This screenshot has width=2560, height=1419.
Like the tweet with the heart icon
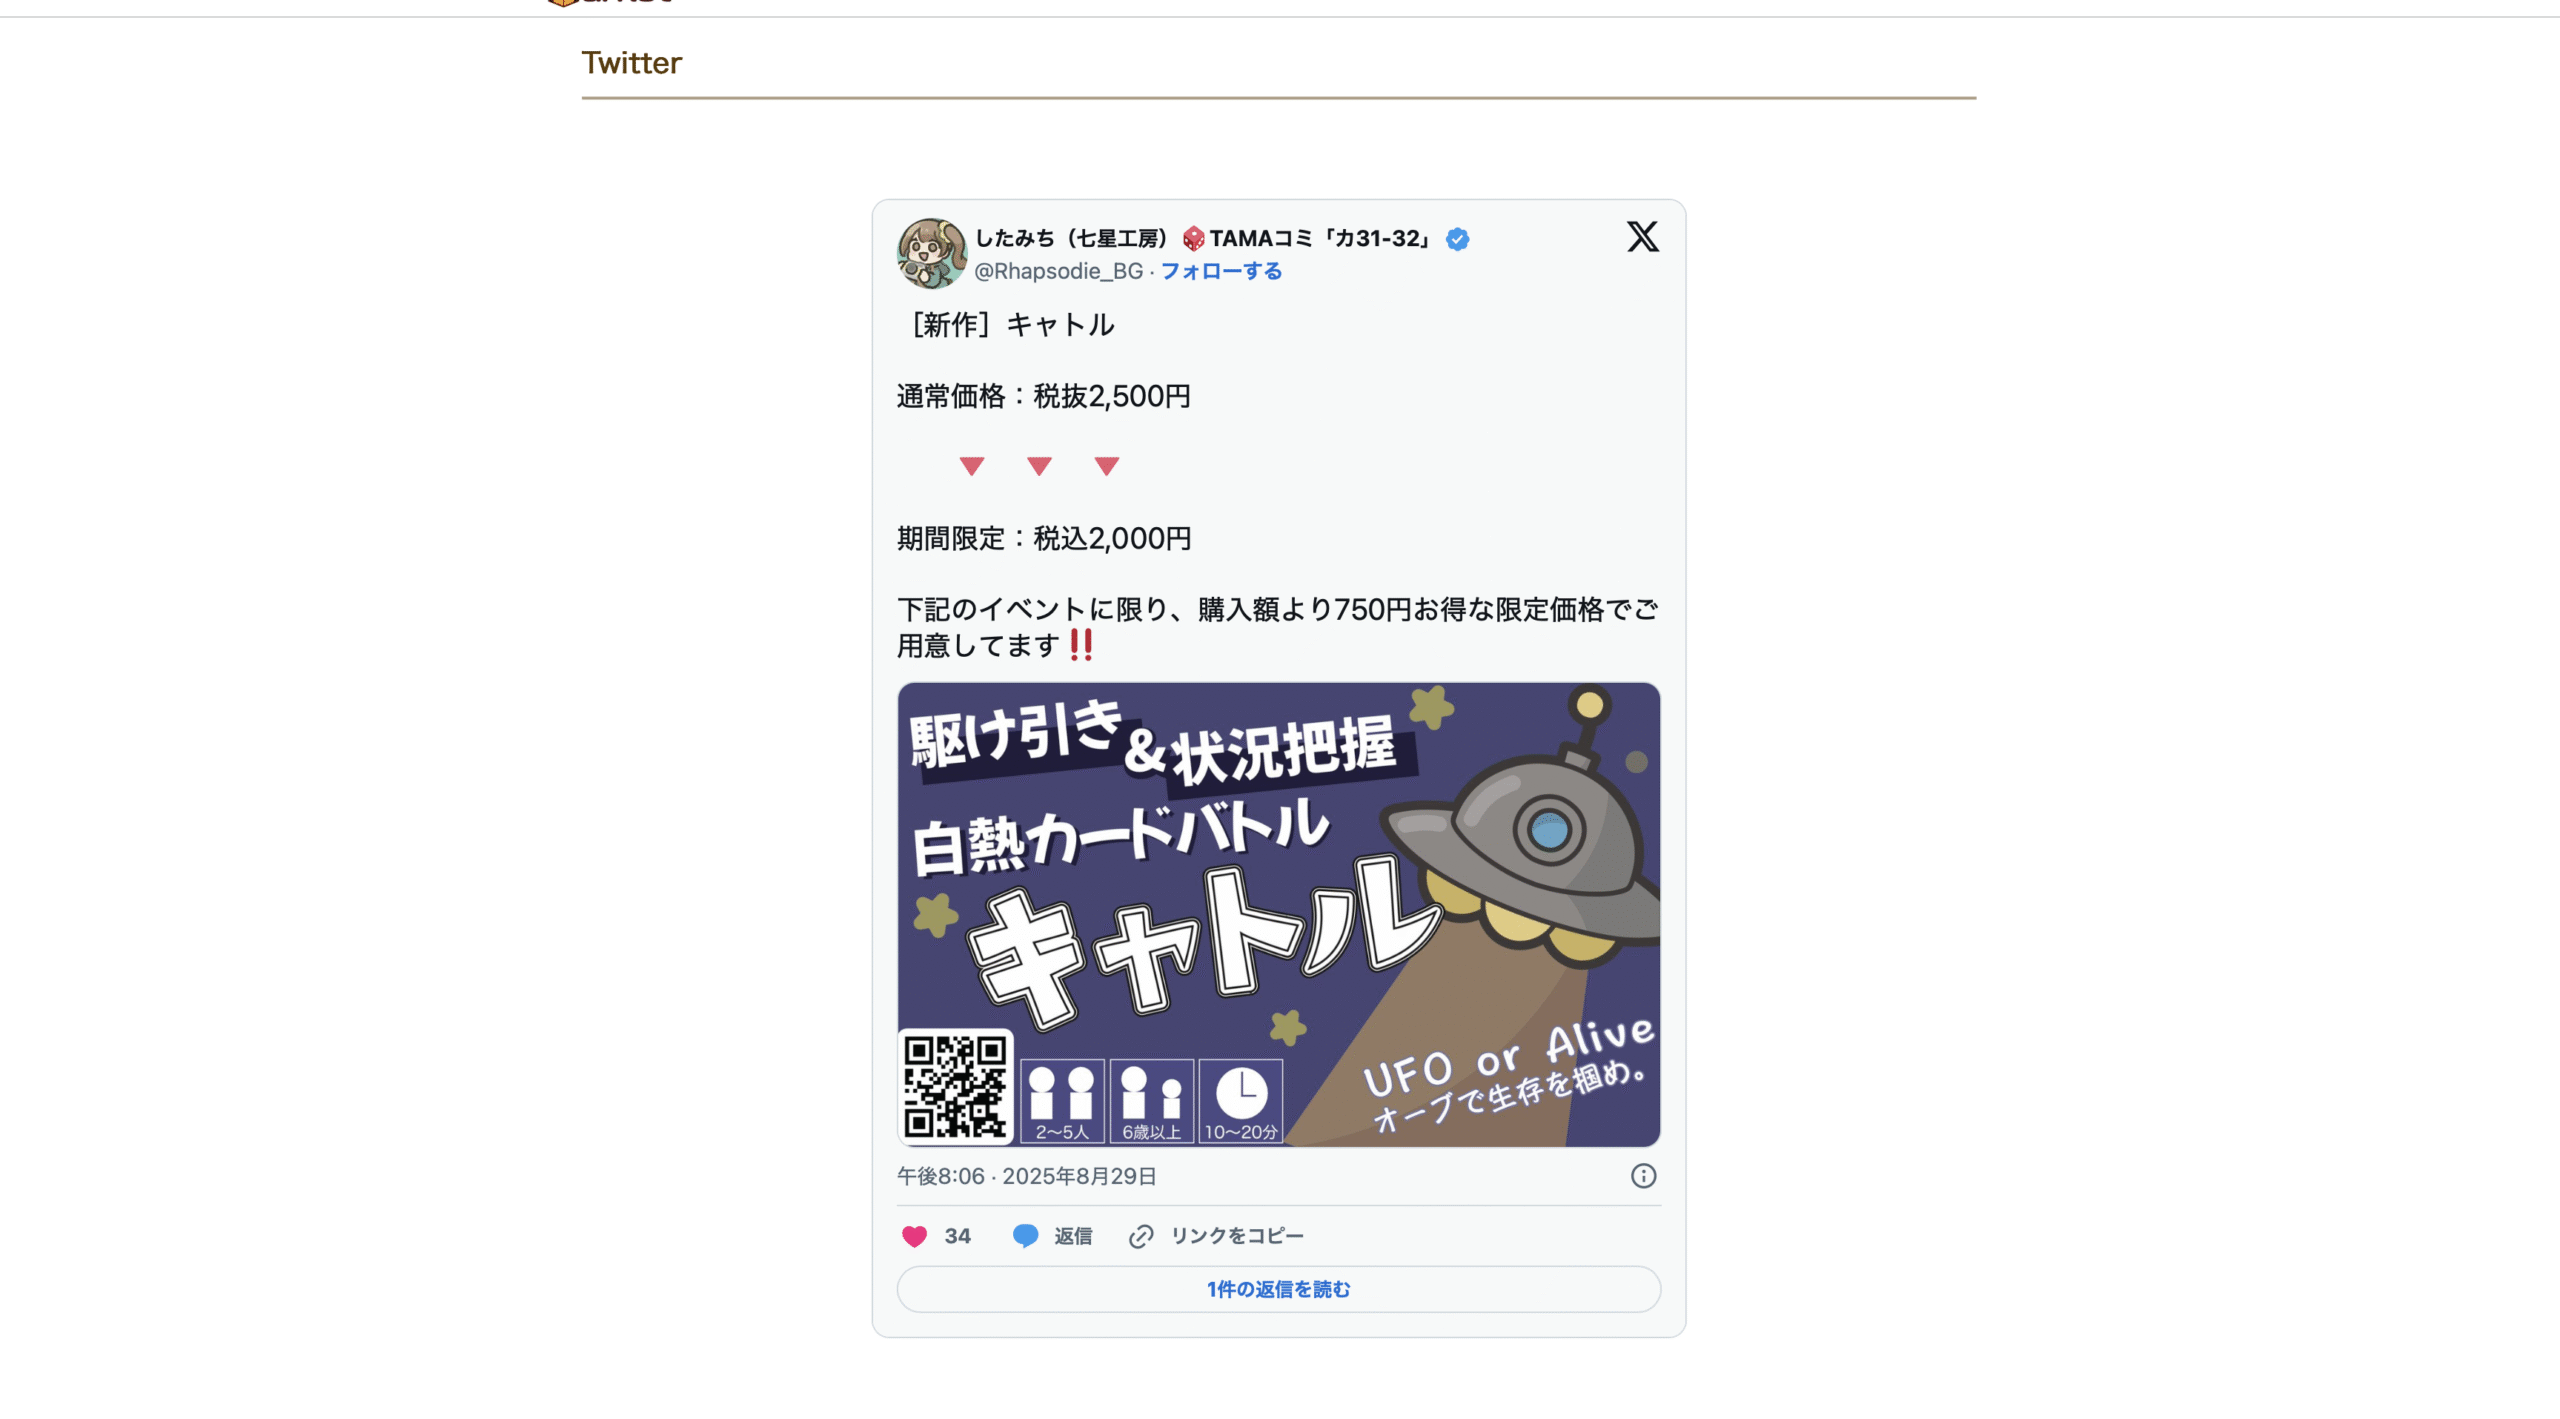click(x=914, y=1236)
